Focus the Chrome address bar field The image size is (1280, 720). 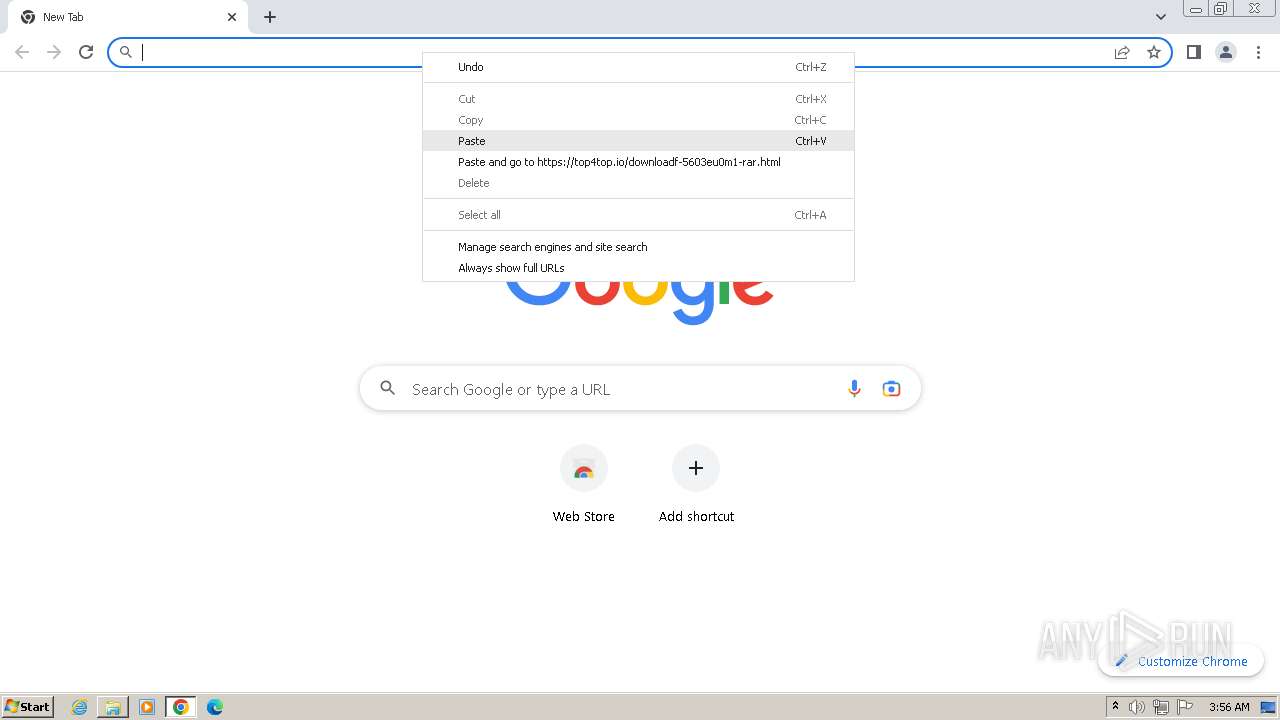coord(640,52)
